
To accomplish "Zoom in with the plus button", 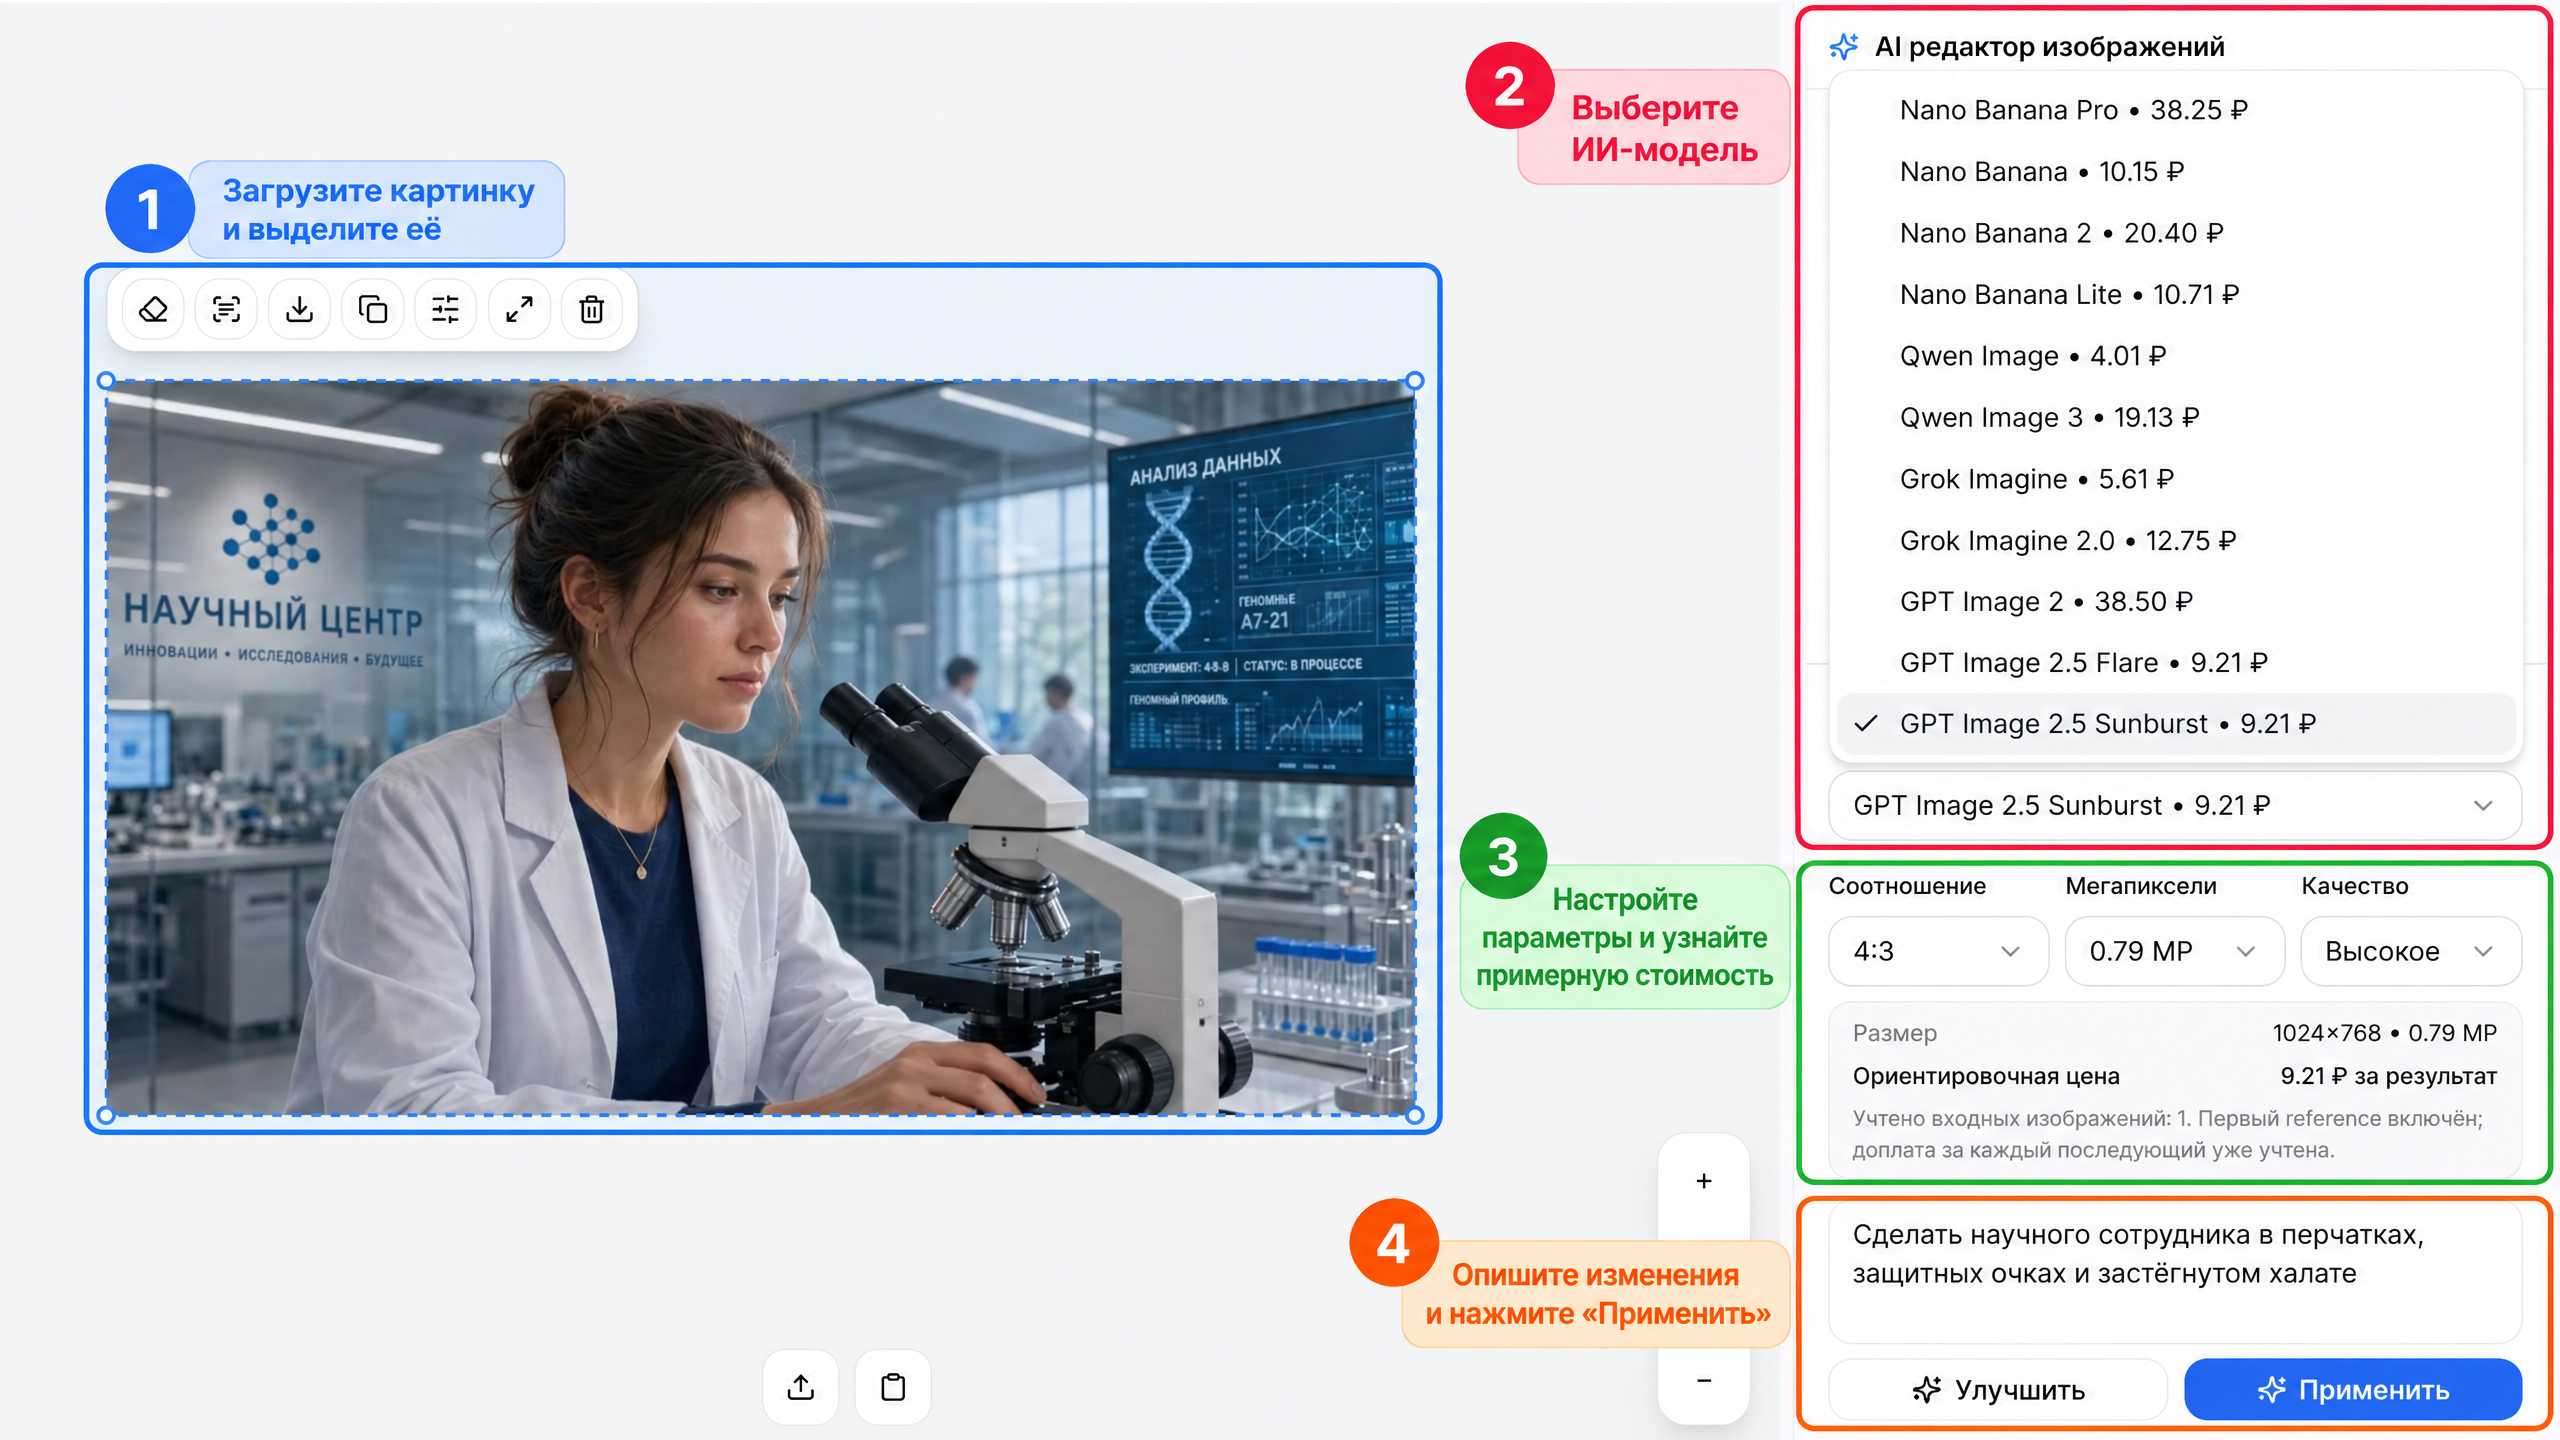I will click(x=1704, y=1181).
